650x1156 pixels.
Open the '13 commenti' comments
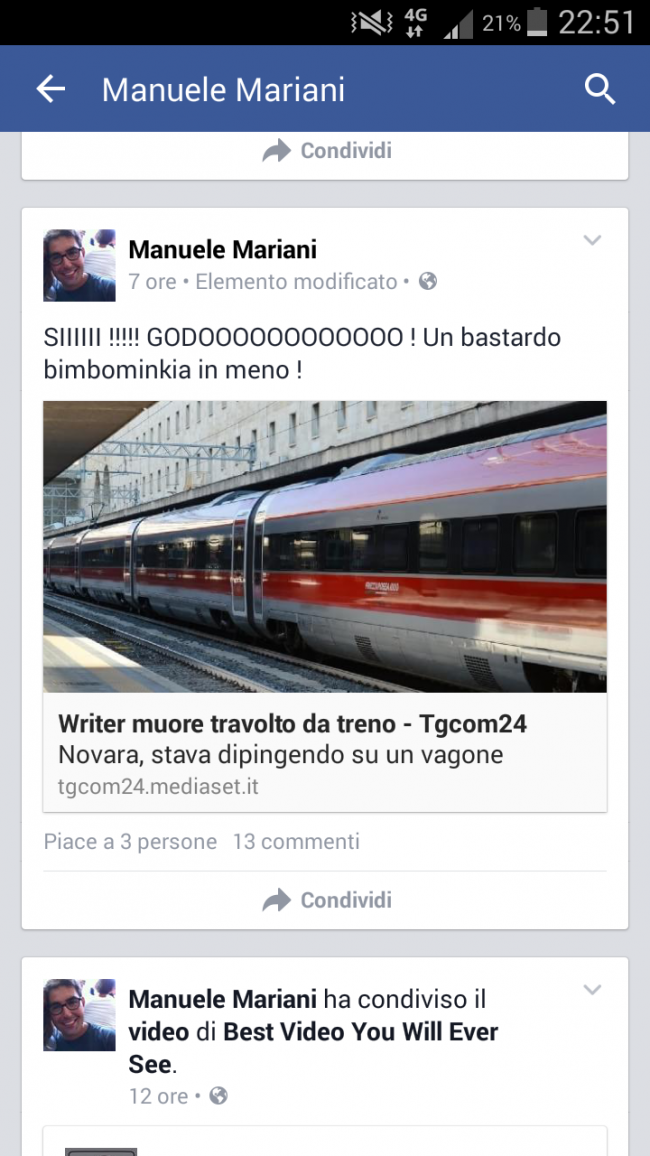[296, 841]
